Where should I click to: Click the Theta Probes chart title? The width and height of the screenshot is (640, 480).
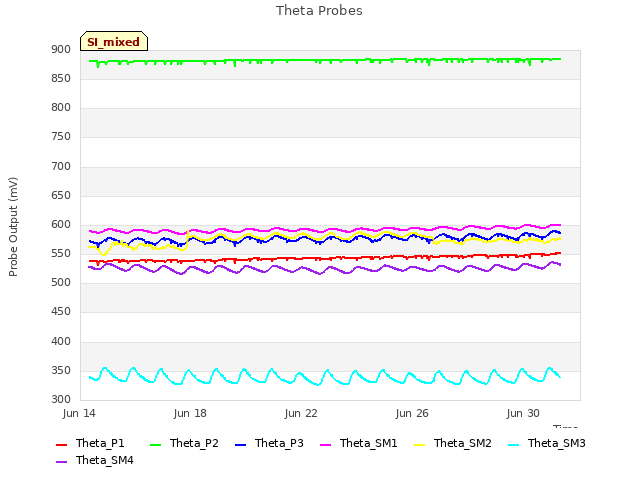point(319,11)
